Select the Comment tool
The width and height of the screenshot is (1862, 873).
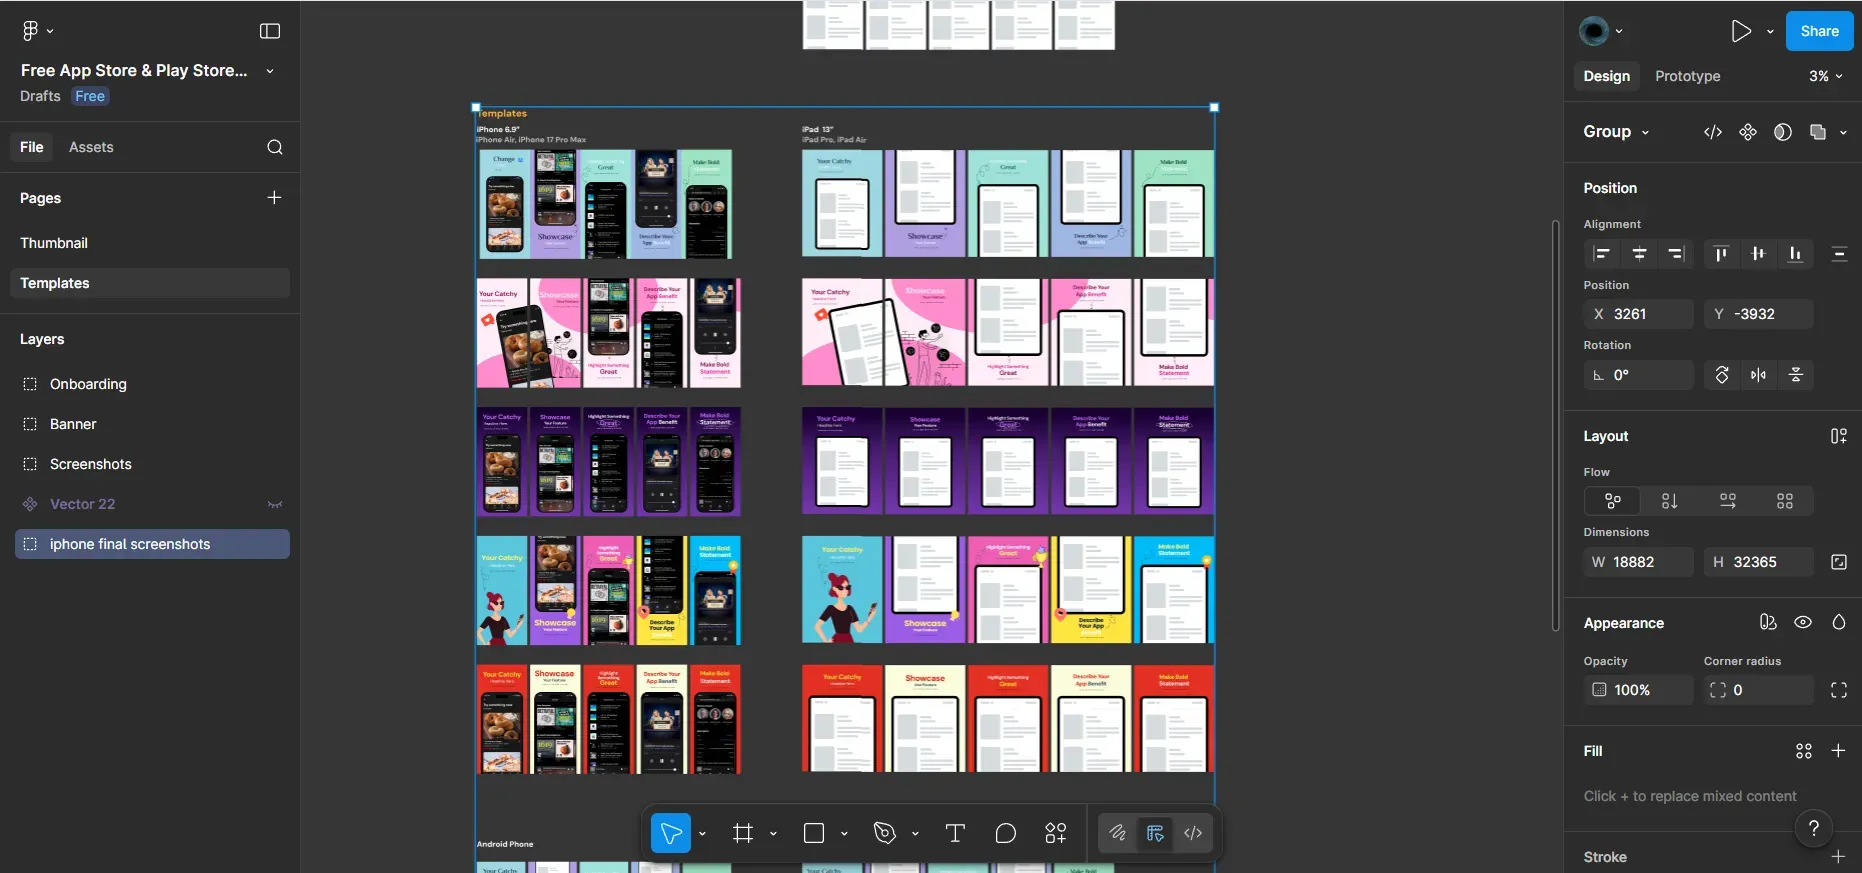[x=1006, y=833]
